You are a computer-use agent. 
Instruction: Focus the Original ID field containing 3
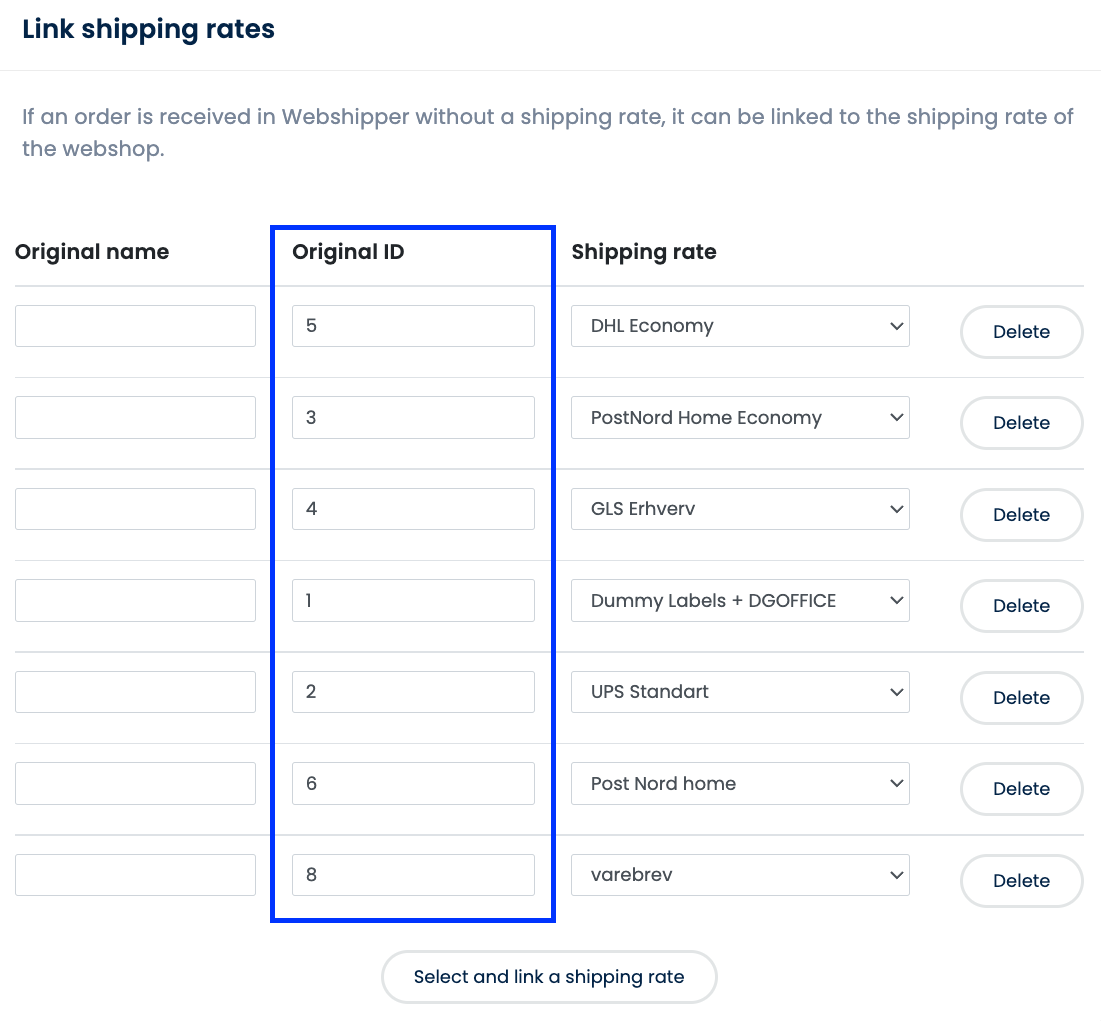tap(413, 418)
